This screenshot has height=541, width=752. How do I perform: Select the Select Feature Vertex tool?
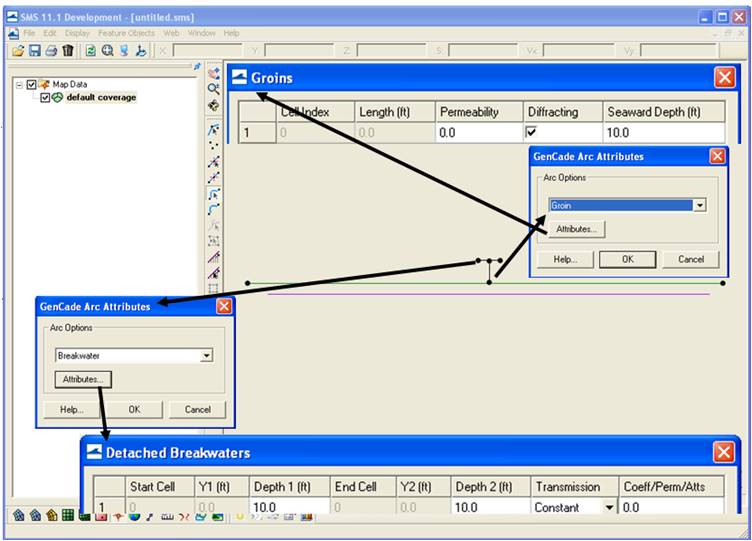click(x=214, y=162)
